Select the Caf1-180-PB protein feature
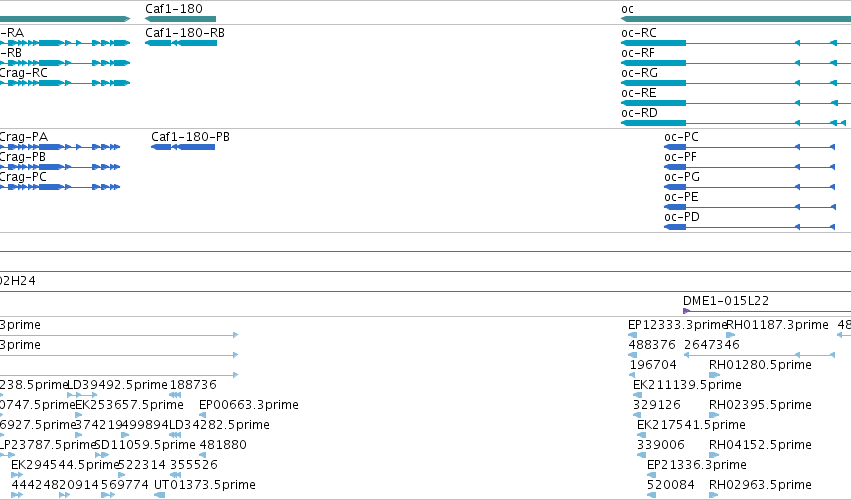This screenshot has height=500, width=851. coord(183,147)
